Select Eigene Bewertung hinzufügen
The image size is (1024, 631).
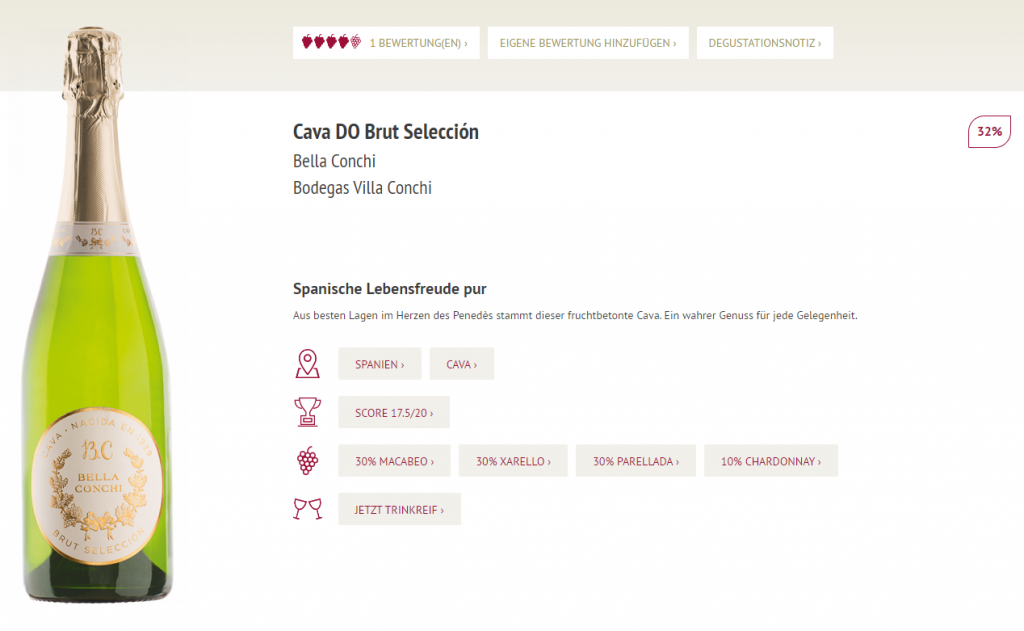click(588, 43)
